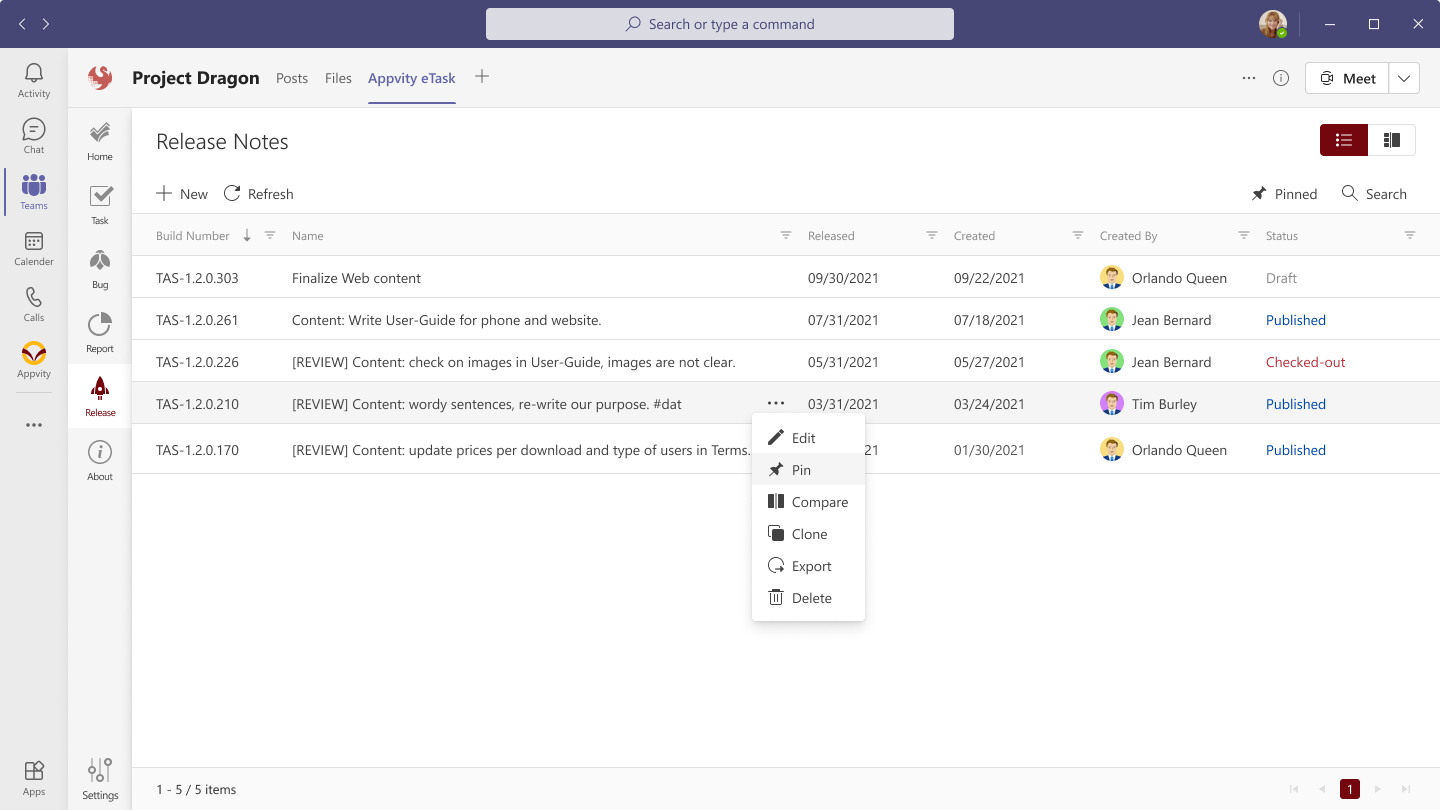Open the Report section from the sidebar
The width and height of the screenshot is (1440, 810).
tap(99, 330)
